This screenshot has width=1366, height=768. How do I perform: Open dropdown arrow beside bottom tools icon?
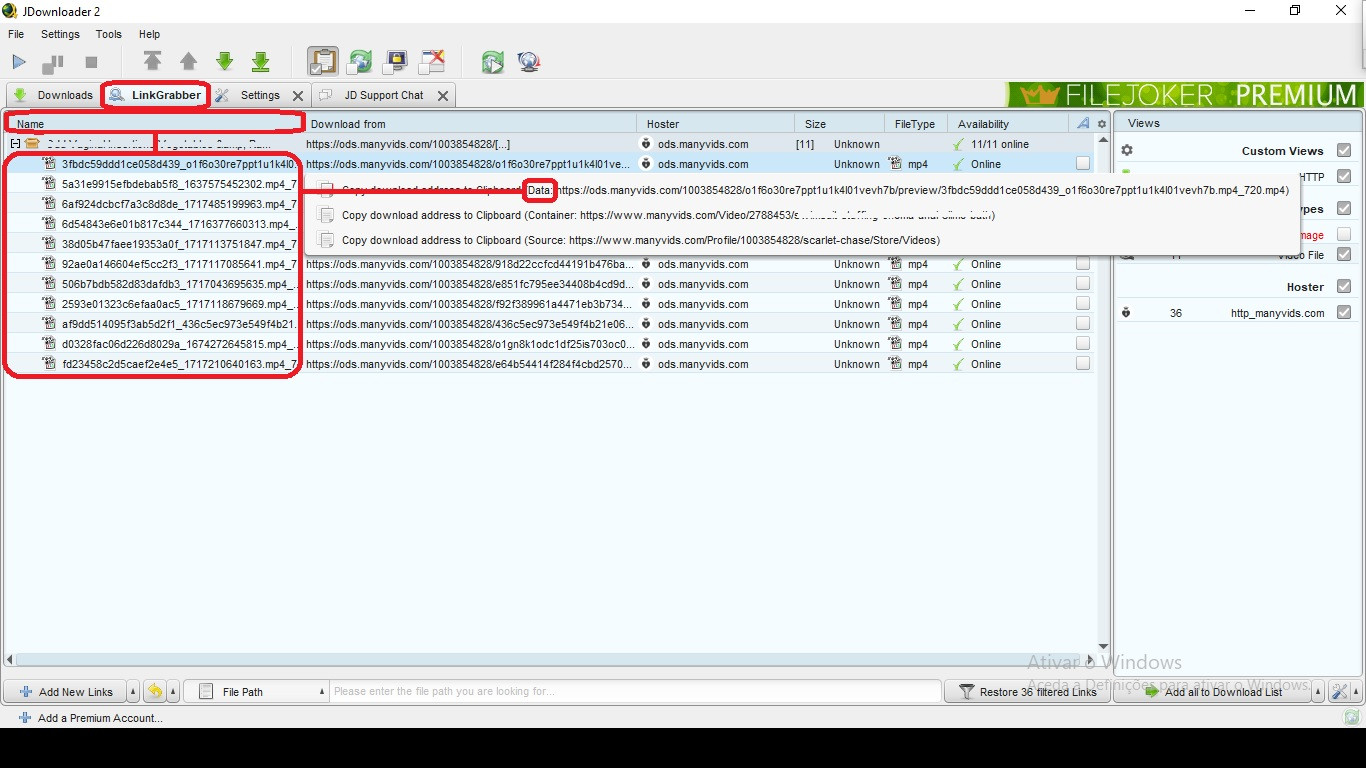click(1355, 692)
